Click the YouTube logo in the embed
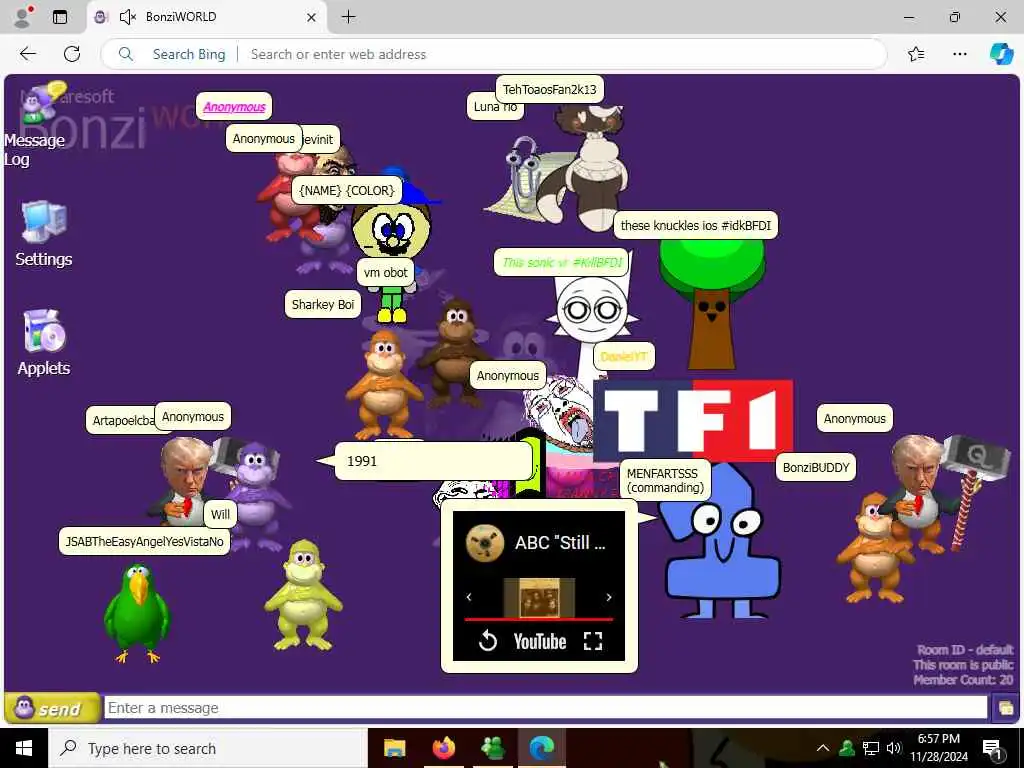 pyautogui.click(x=539, y=641)
